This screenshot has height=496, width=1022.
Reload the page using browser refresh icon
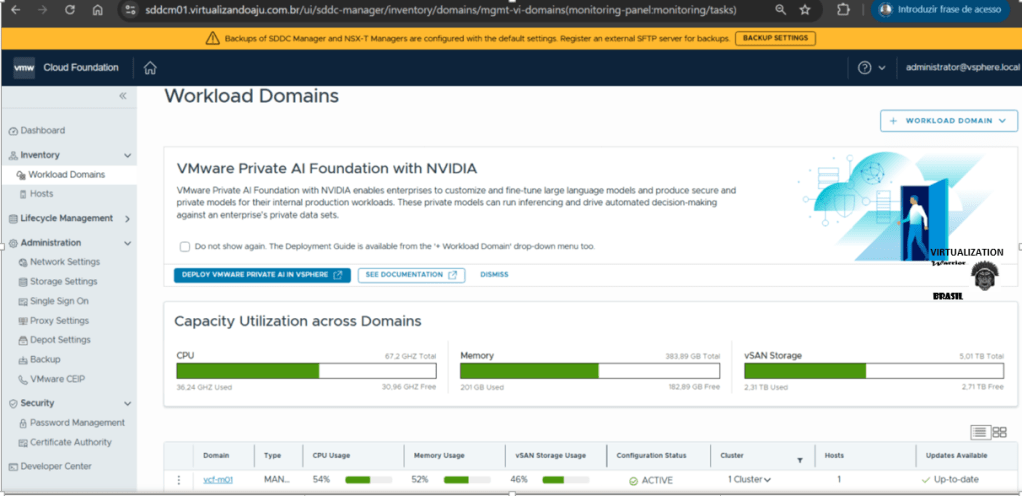70,10
